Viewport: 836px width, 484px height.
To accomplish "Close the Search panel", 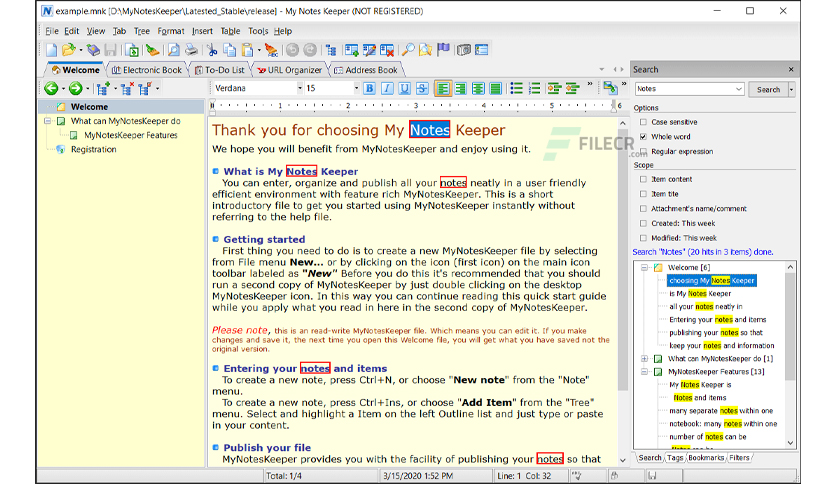I will tap(791, 69).
